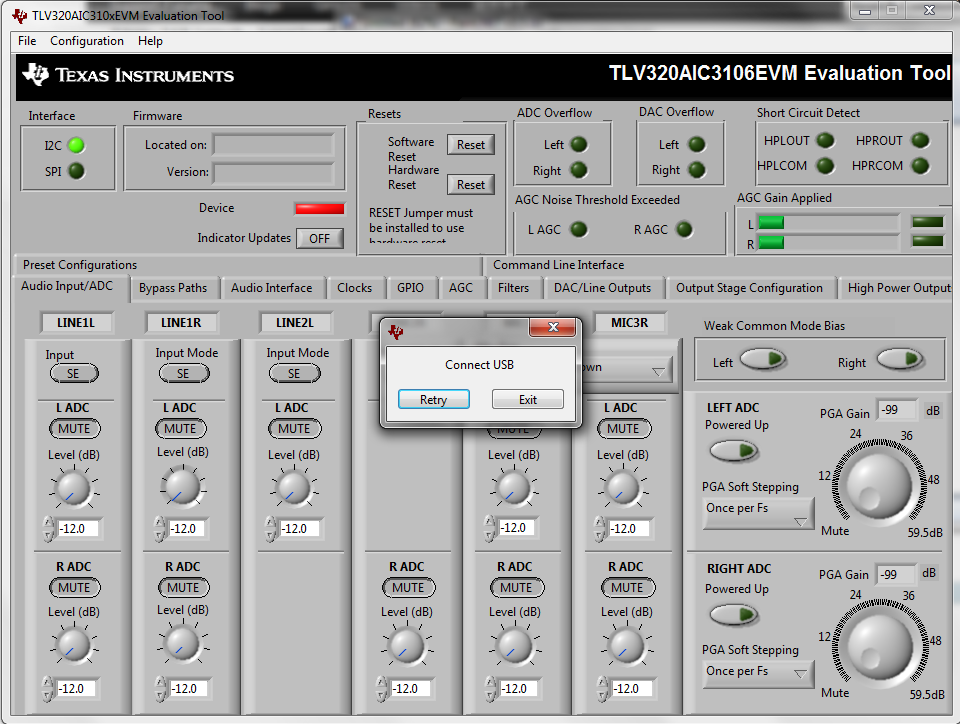Toggle LINE2L Input Mode SE button

(294, 373)
